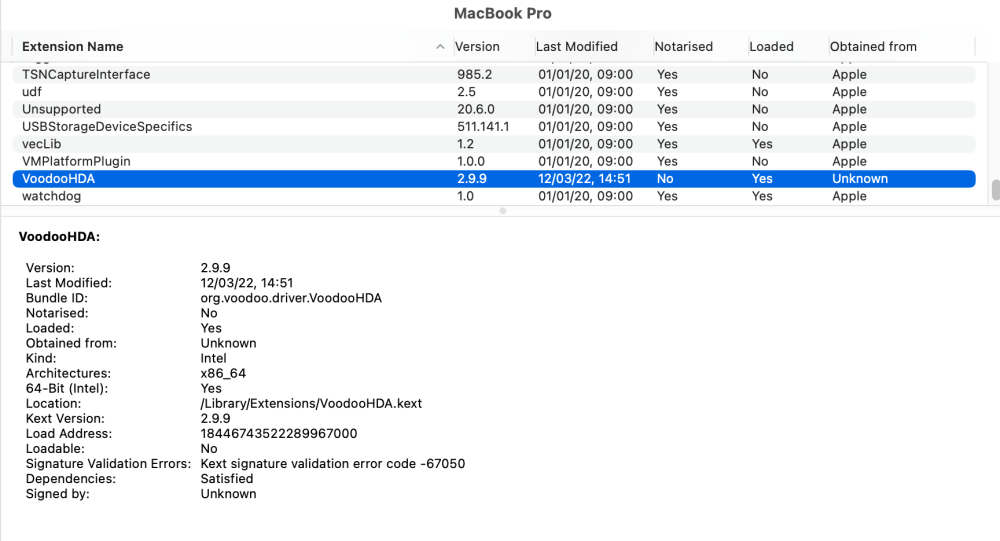This screenshot has width=1000, height=541.
Task: Select the vecLib extension row
Action: coord(494,144)
